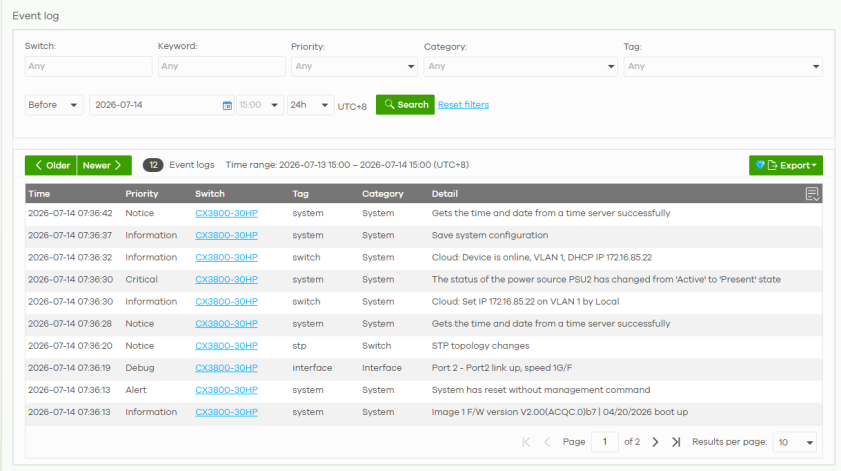Open CX3800-30HP link in boot up row

click(x=226, y=412)
